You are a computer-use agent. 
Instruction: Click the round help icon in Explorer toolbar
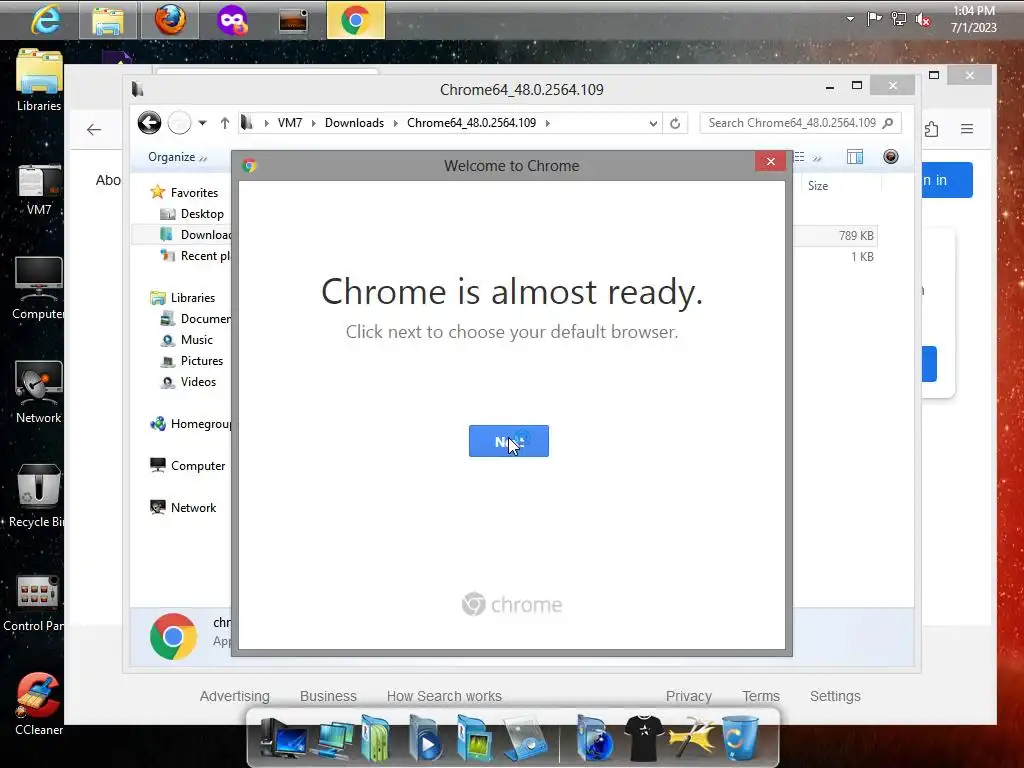891,157
